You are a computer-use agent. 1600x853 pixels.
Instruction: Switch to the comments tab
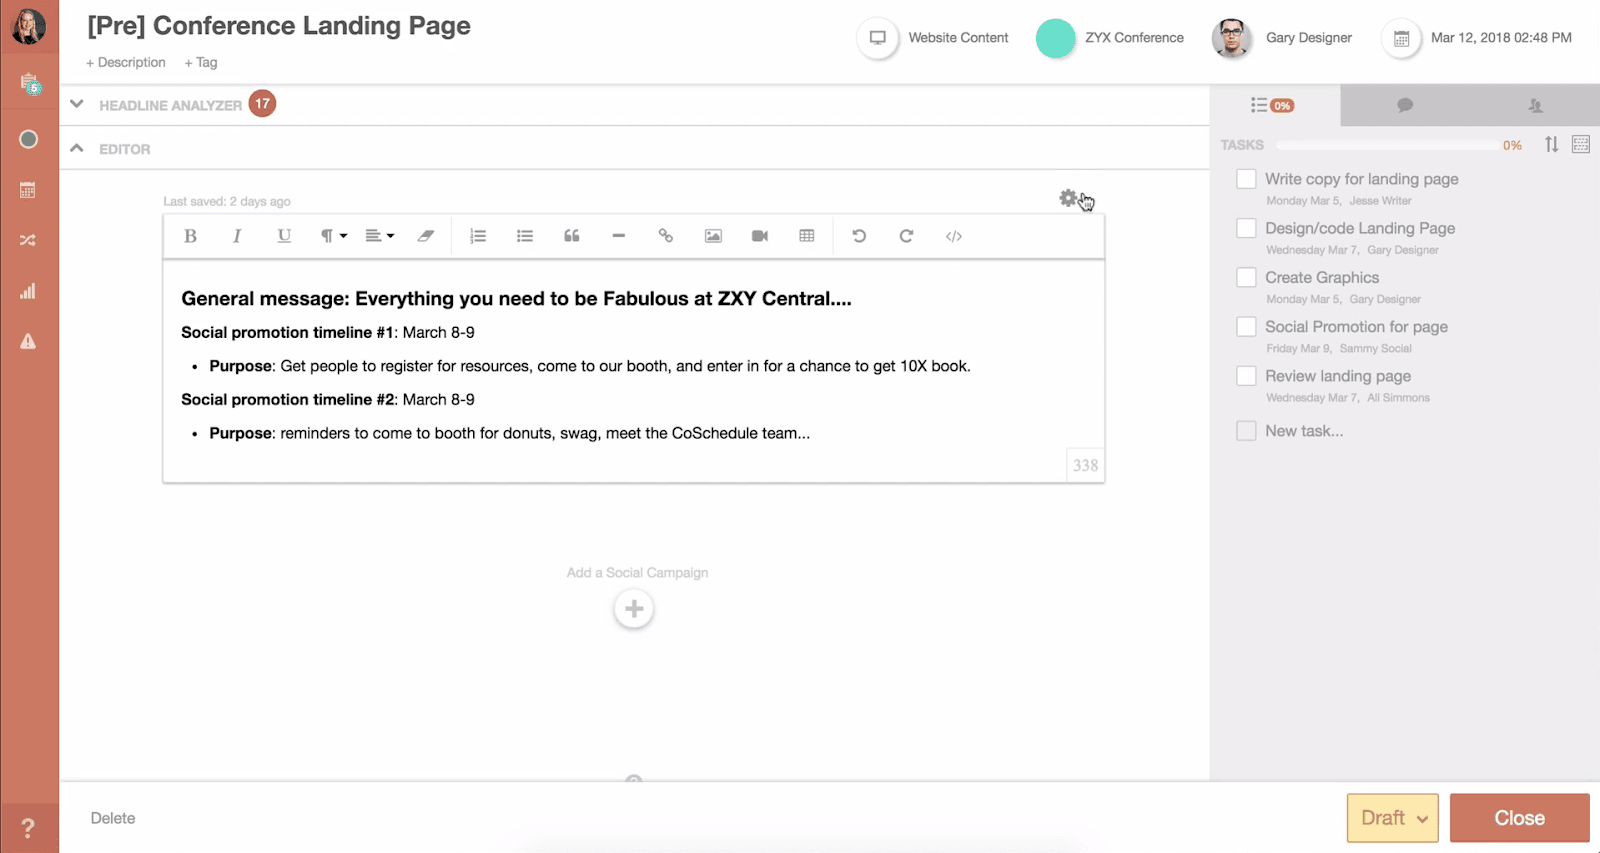1405,105
